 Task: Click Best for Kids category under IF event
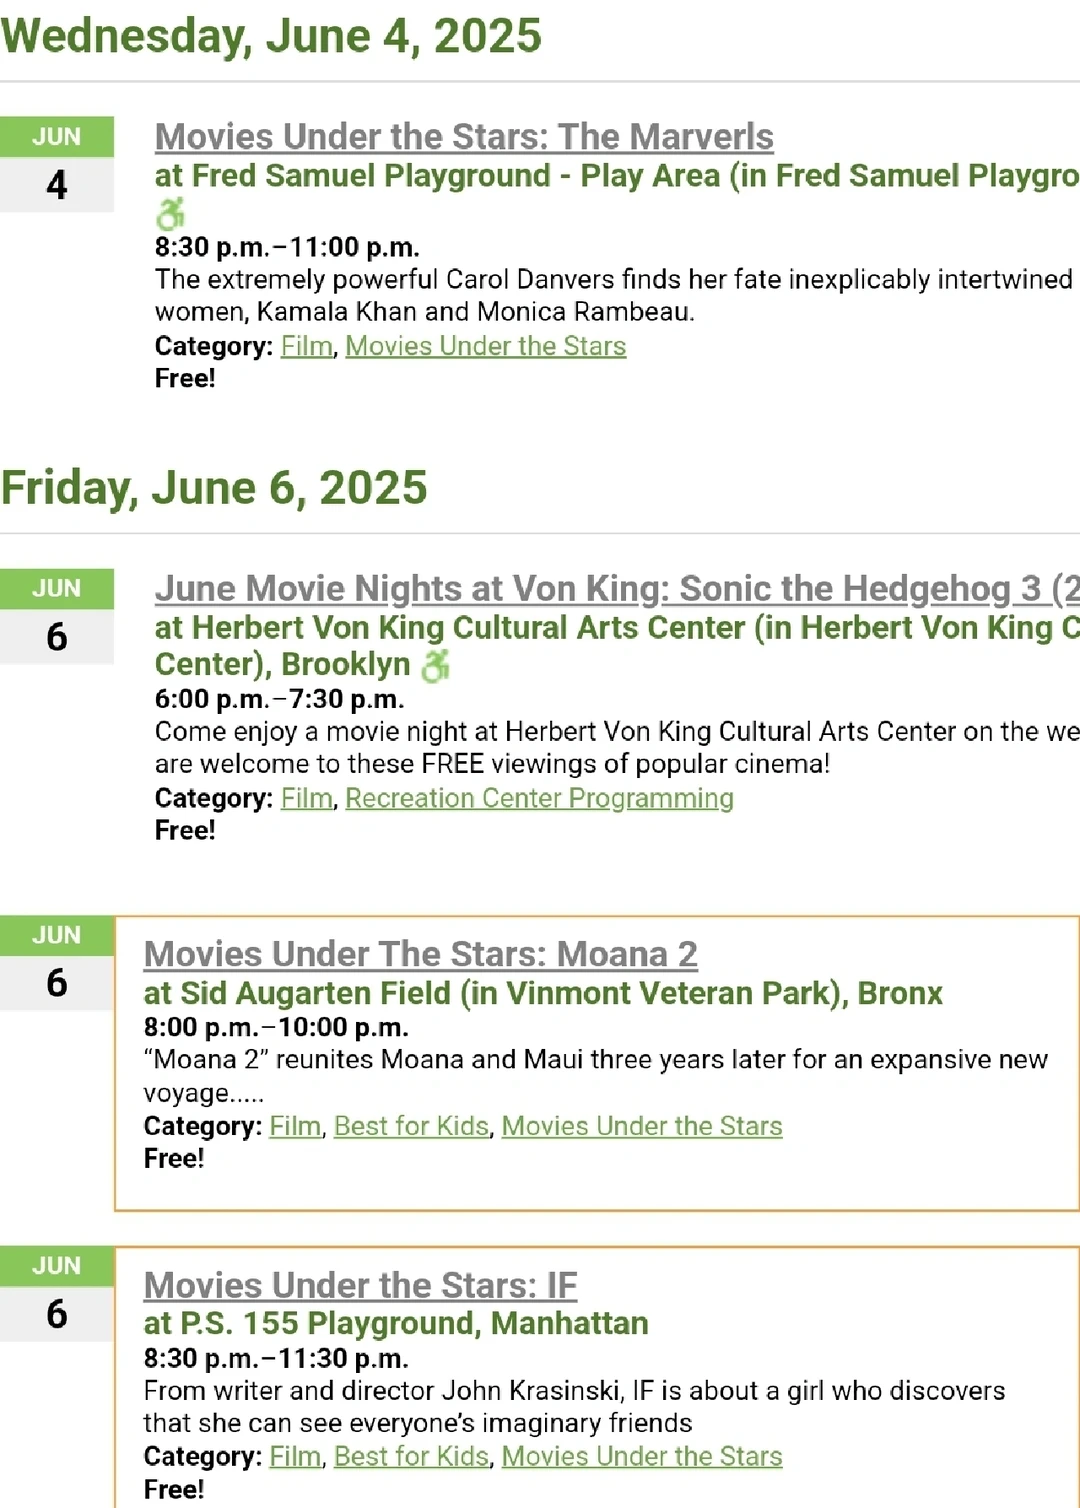click(411, 1456)
